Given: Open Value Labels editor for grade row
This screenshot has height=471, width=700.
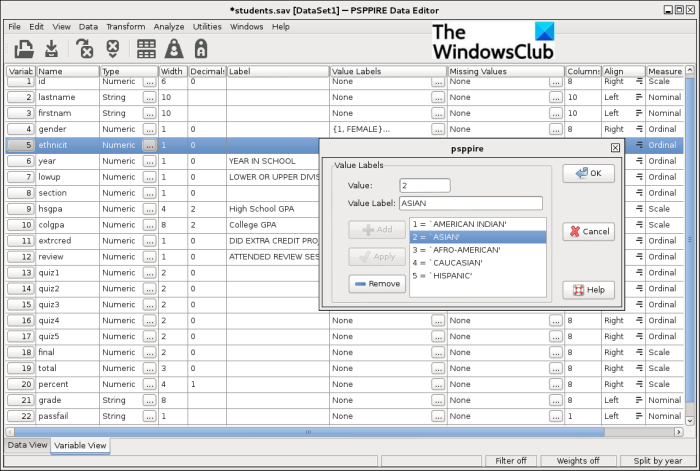Looking at the screenshot, I should (x=438, y=400).
